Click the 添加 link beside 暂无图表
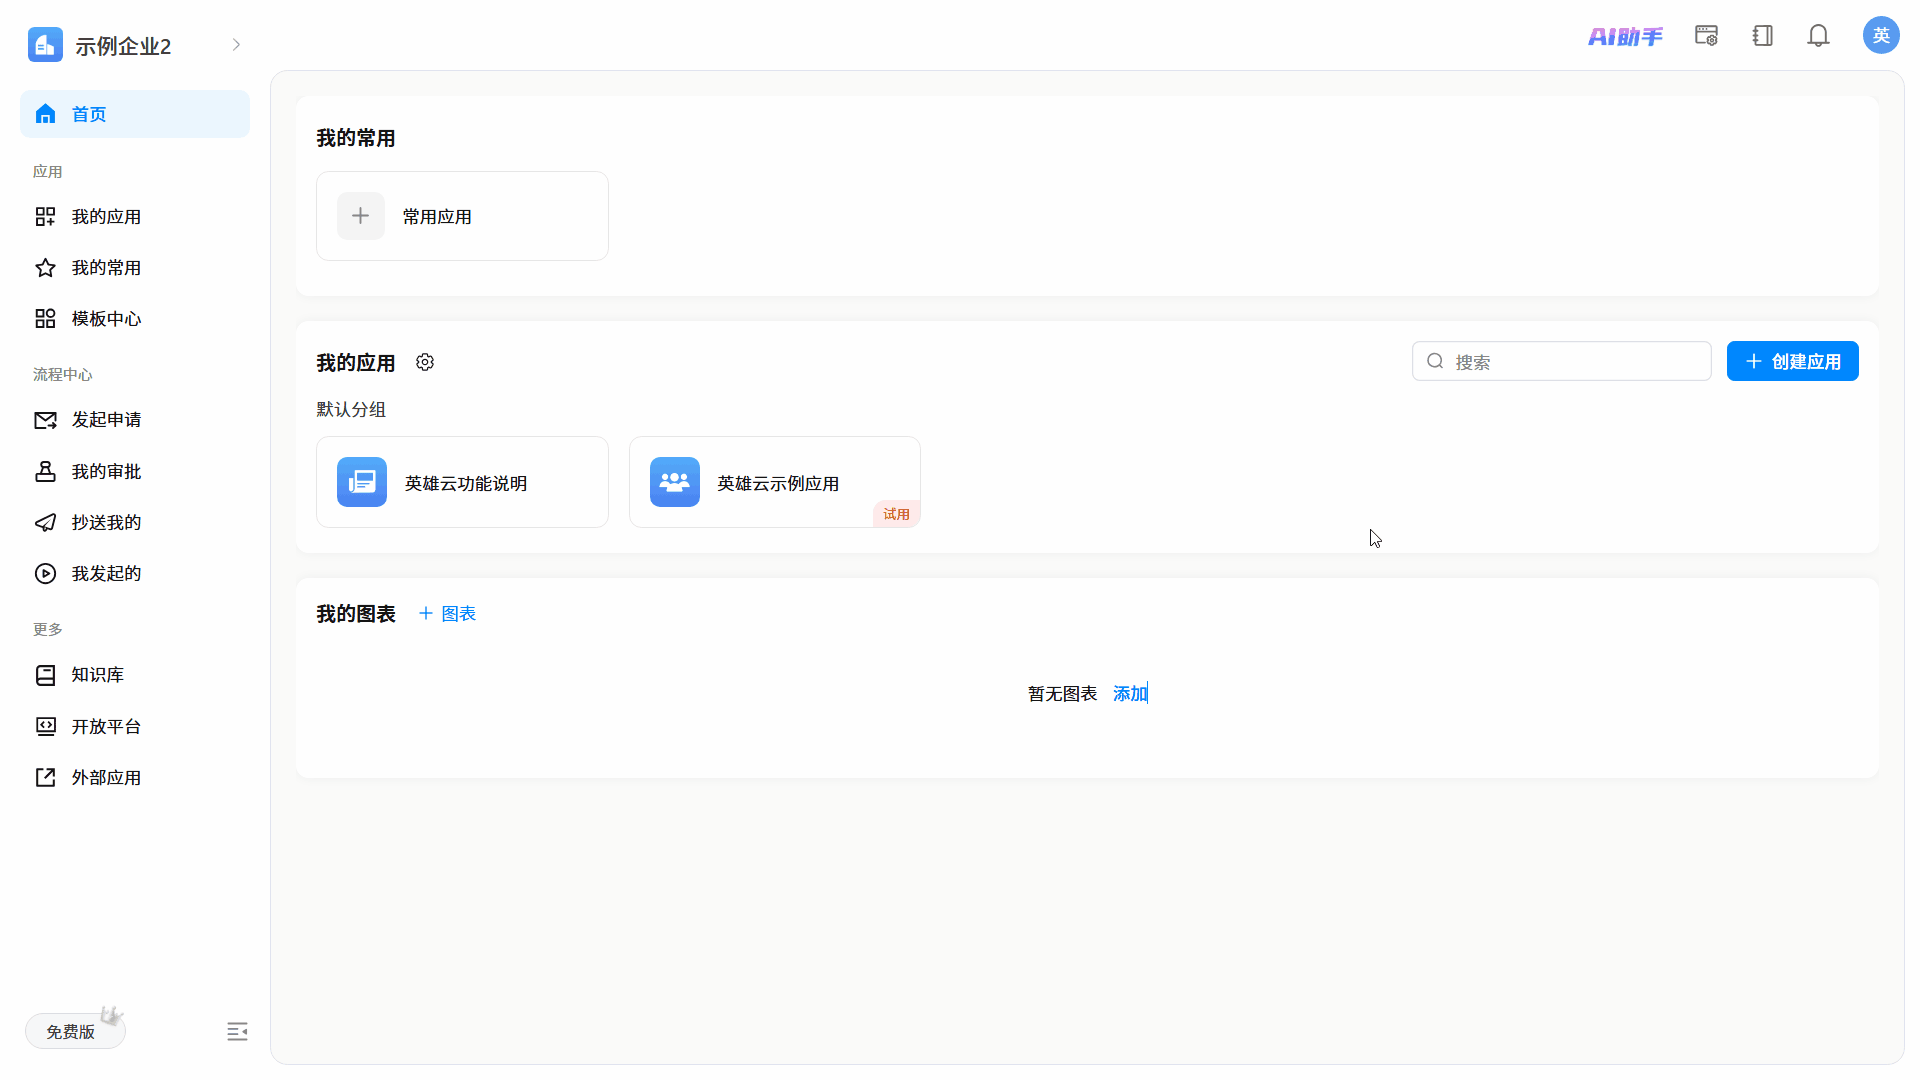This screenshot has width=1920, height=1080. click(x=1130, y=694)
